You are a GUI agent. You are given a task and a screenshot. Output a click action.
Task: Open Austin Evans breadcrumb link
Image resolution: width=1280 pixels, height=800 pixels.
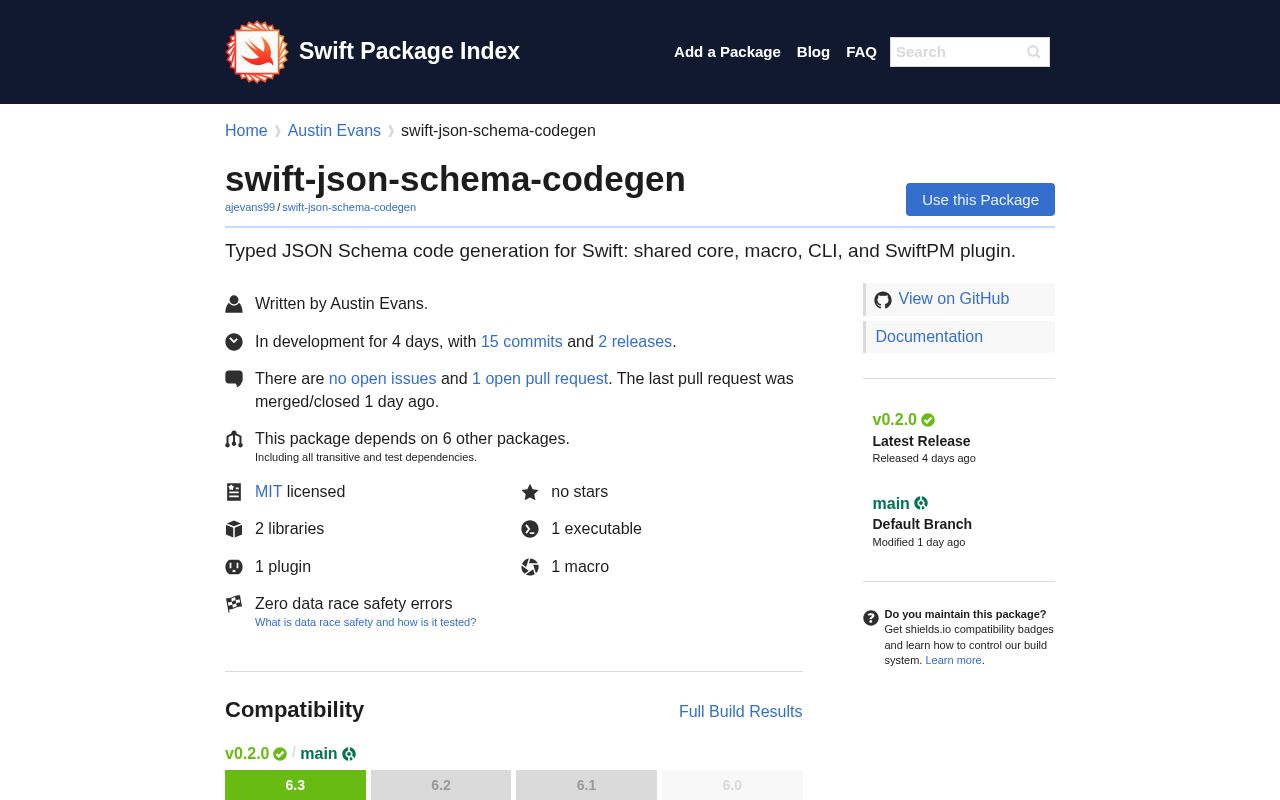click(334, 131)
